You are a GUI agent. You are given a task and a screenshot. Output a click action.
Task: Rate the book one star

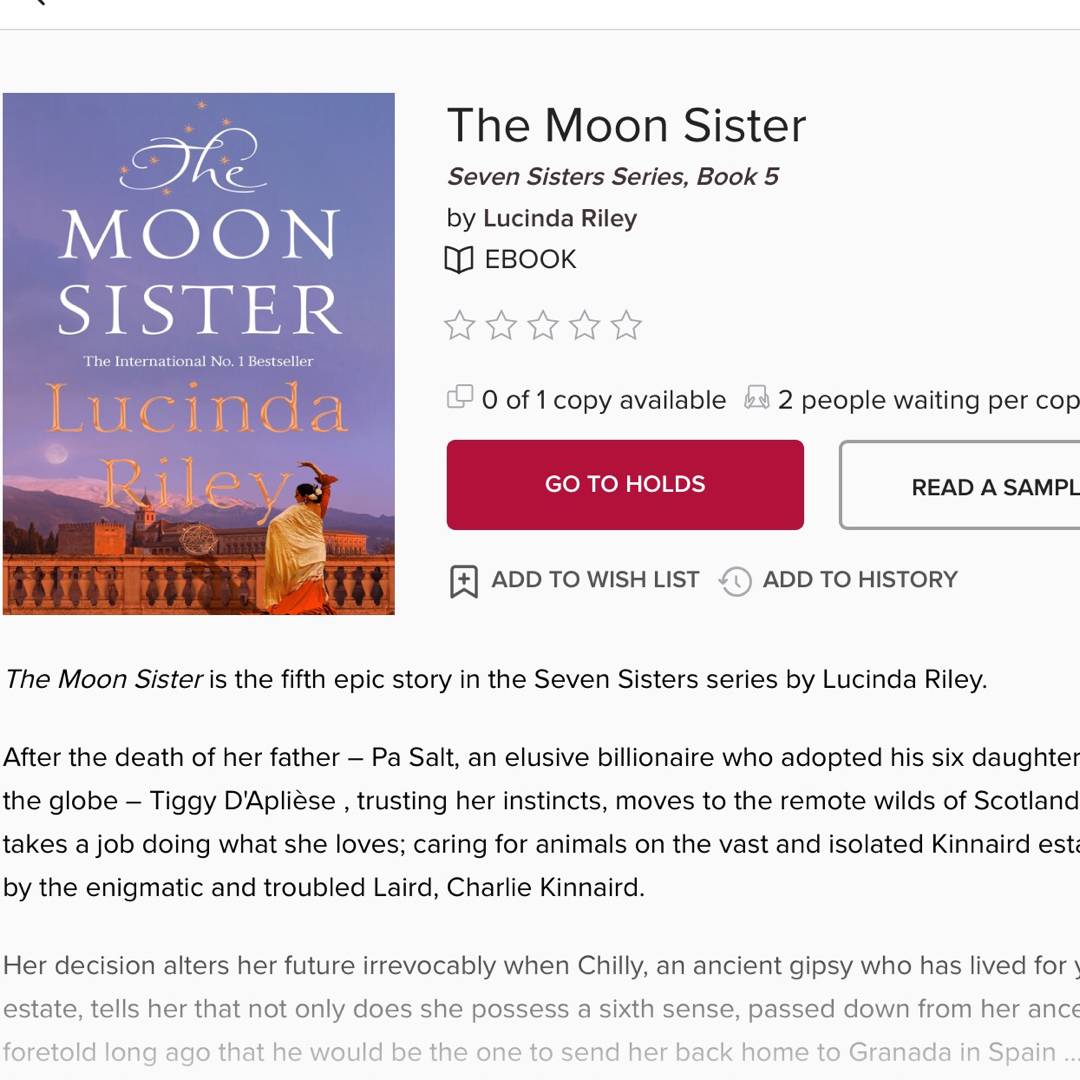coord(460,326)
